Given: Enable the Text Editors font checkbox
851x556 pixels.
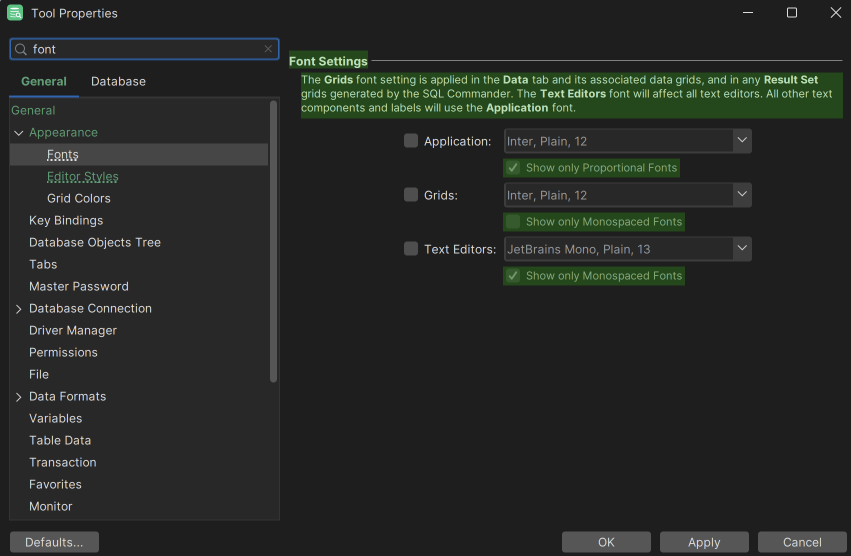Looking at the screenshot, I should point(411,249).
